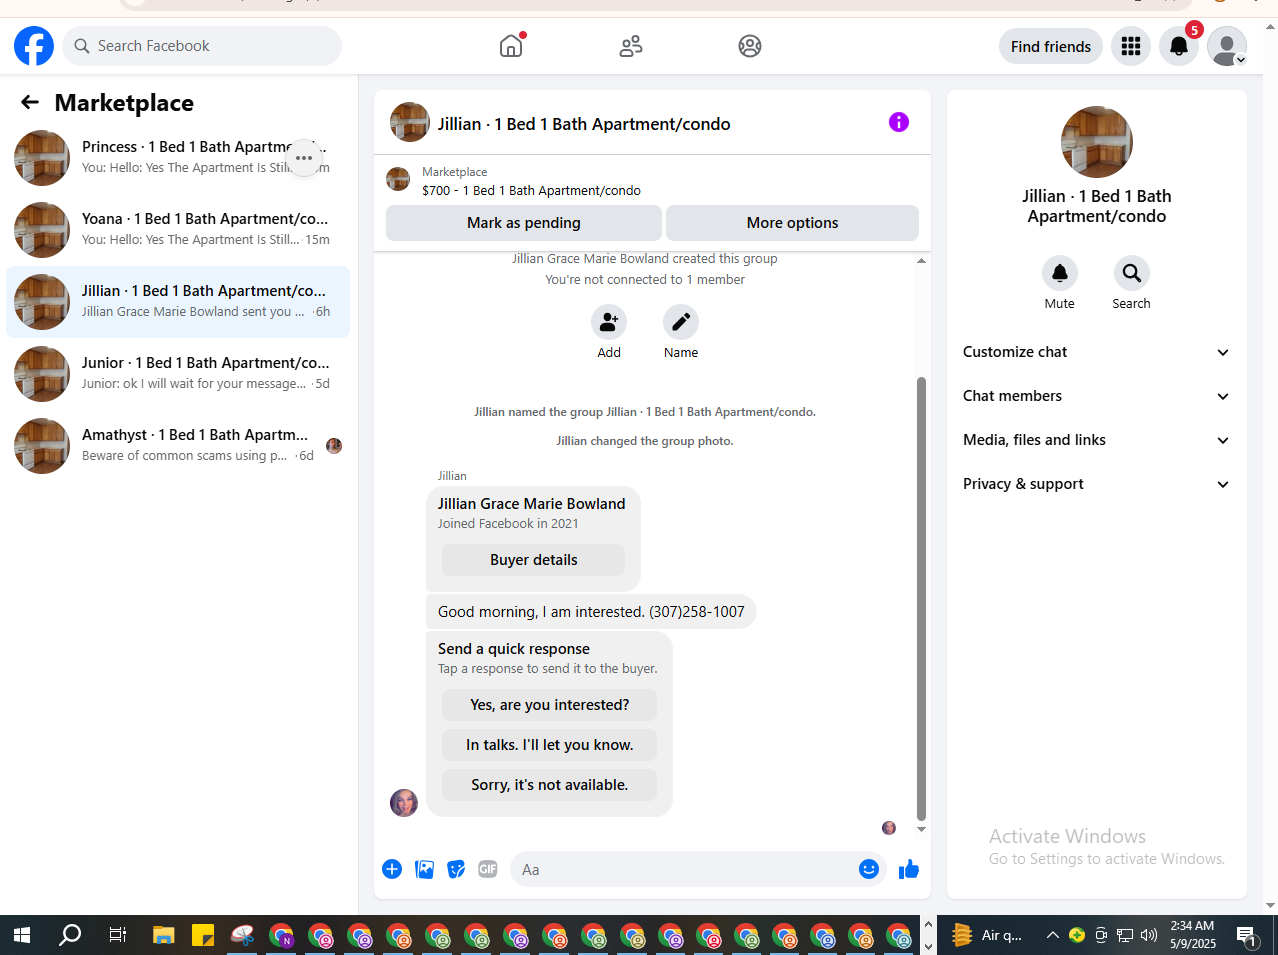Open the Facebook menu grid icon
The height and width of the screenshot is (955, 1278).
point(1131,46)
